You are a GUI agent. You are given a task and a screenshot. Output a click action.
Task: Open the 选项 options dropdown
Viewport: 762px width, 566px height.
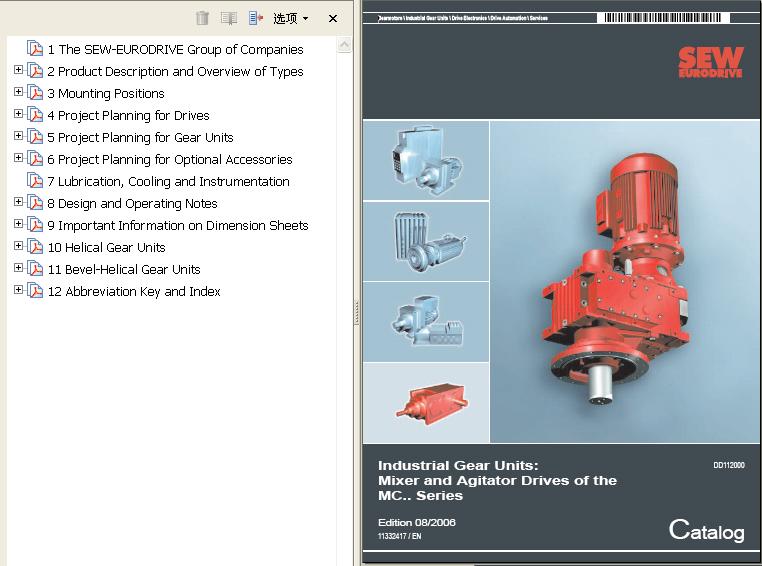(291, 18)
